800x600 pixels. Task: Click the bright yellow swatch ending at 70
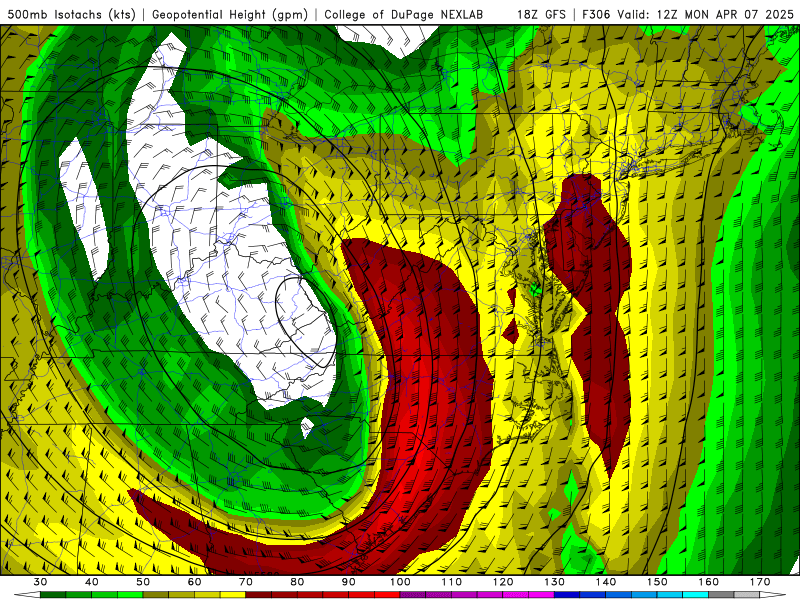point(233,595)
